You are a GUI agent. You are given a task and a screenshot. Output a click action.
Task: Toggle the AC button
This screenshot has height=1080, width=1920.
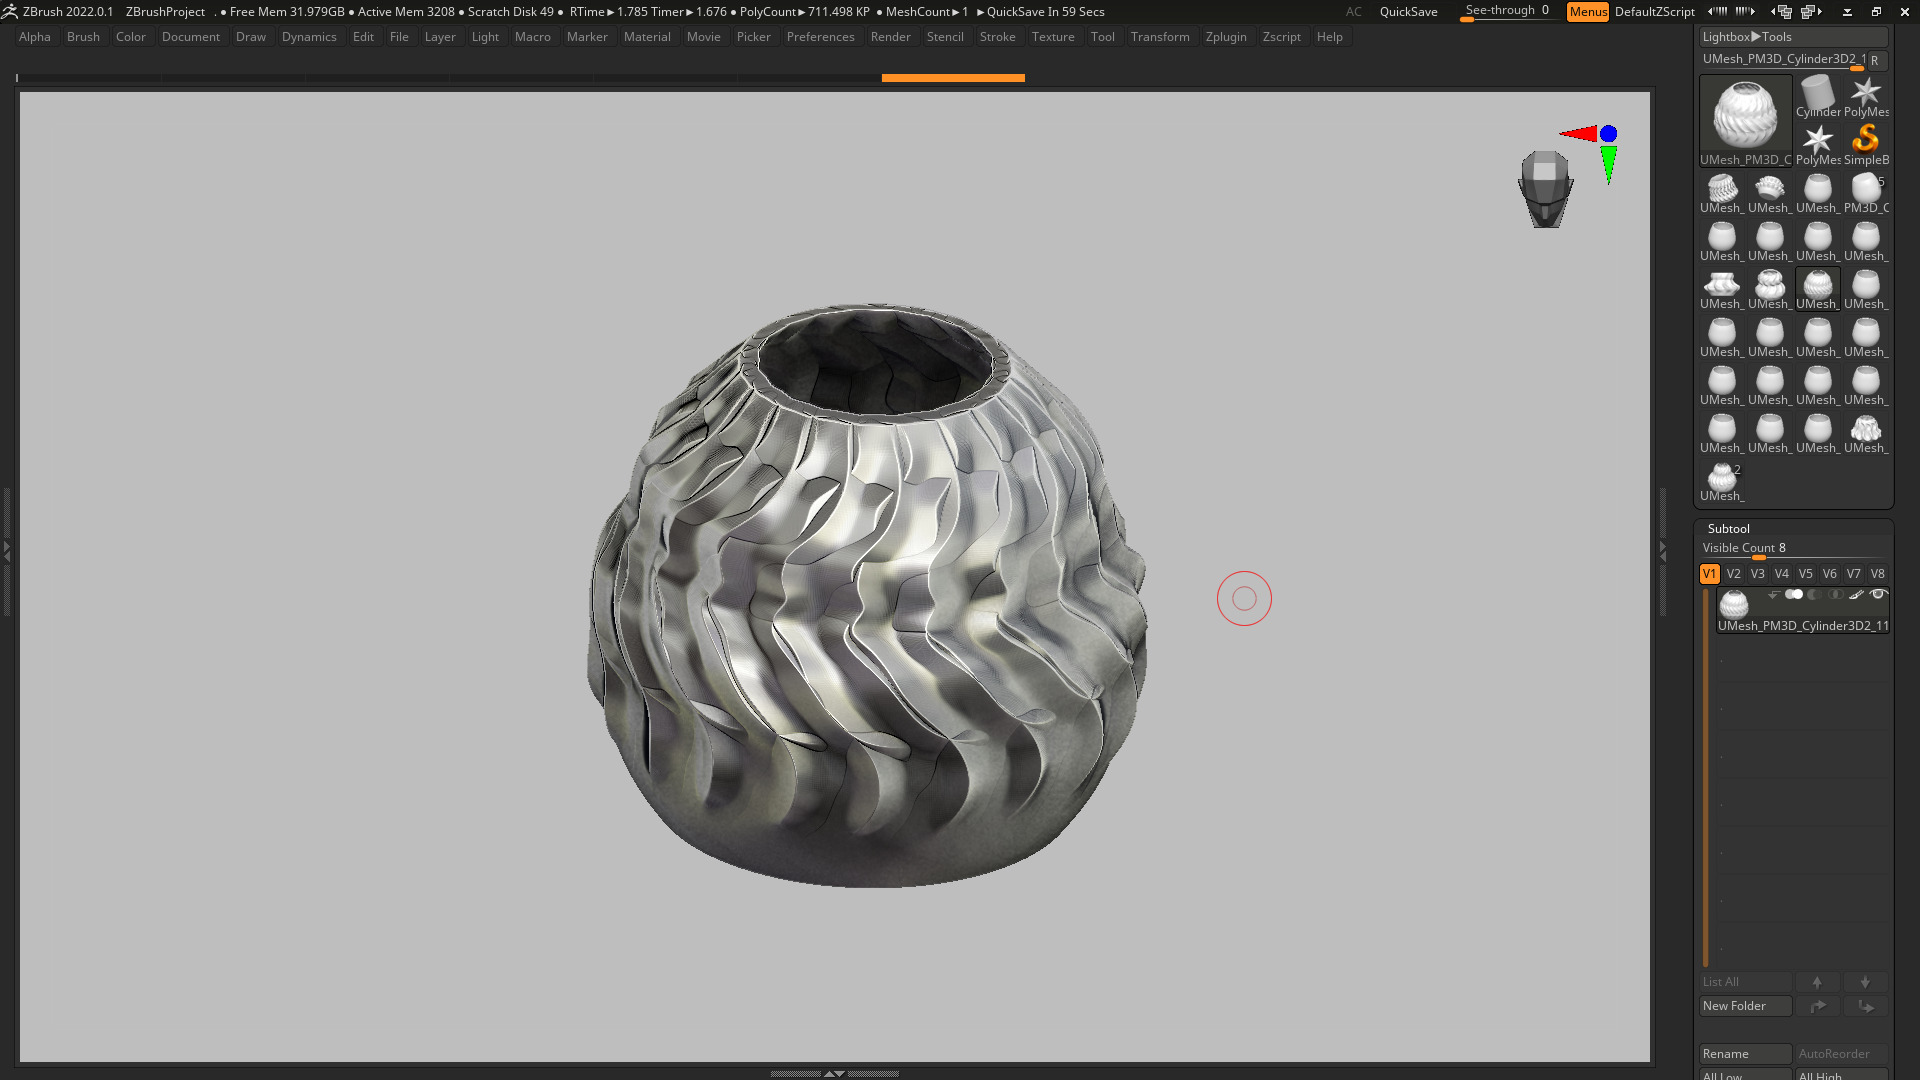(x=1353, y=12)
